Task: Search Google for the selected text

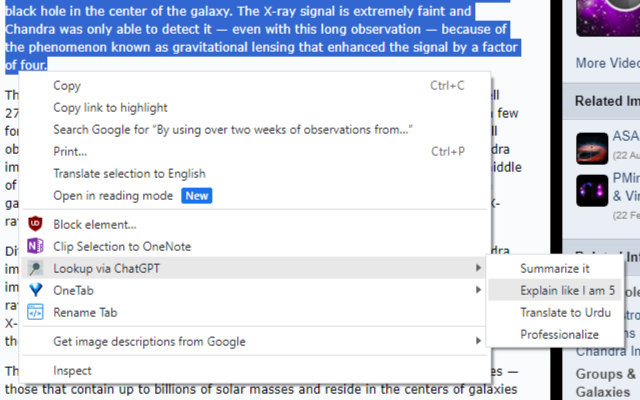Action: (233, 130)
